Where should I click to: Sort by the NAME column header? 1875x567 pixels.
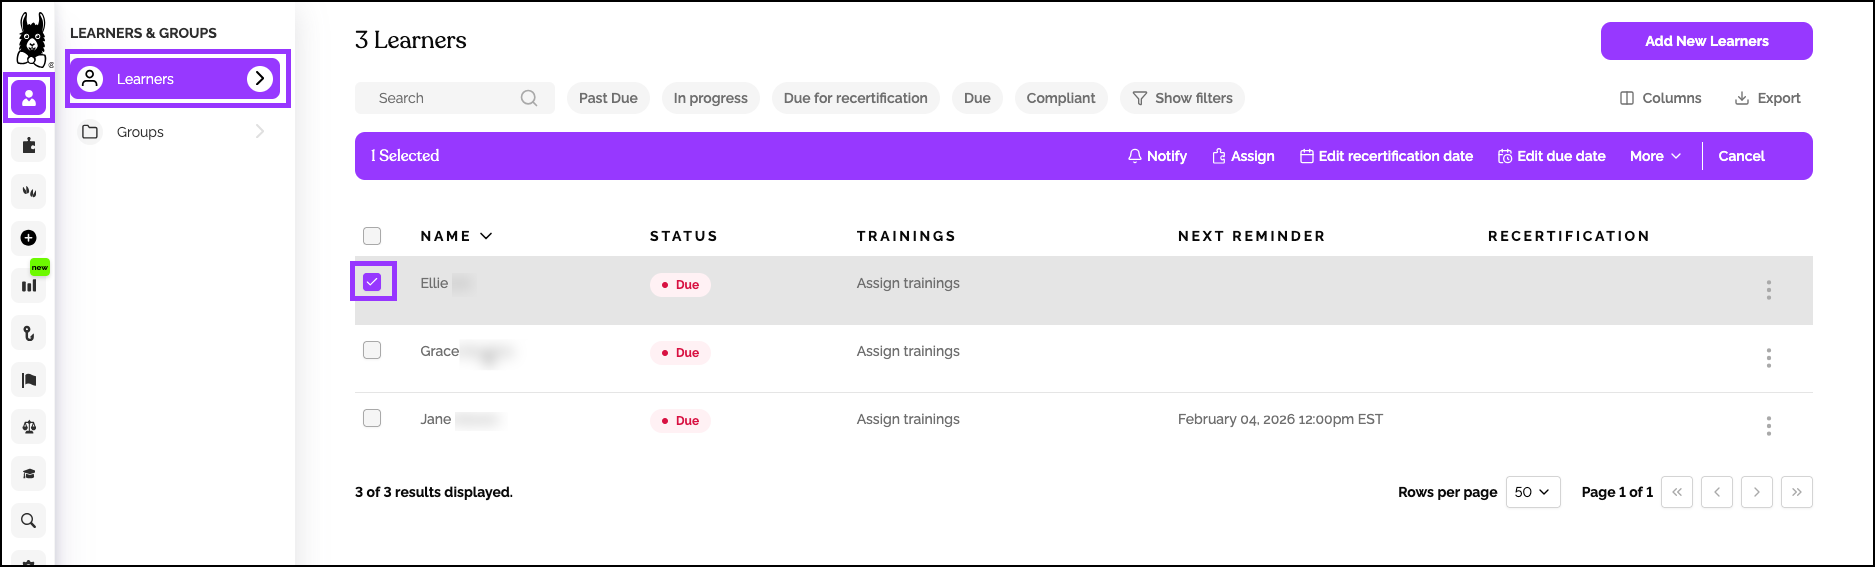[x=456, y=236]
